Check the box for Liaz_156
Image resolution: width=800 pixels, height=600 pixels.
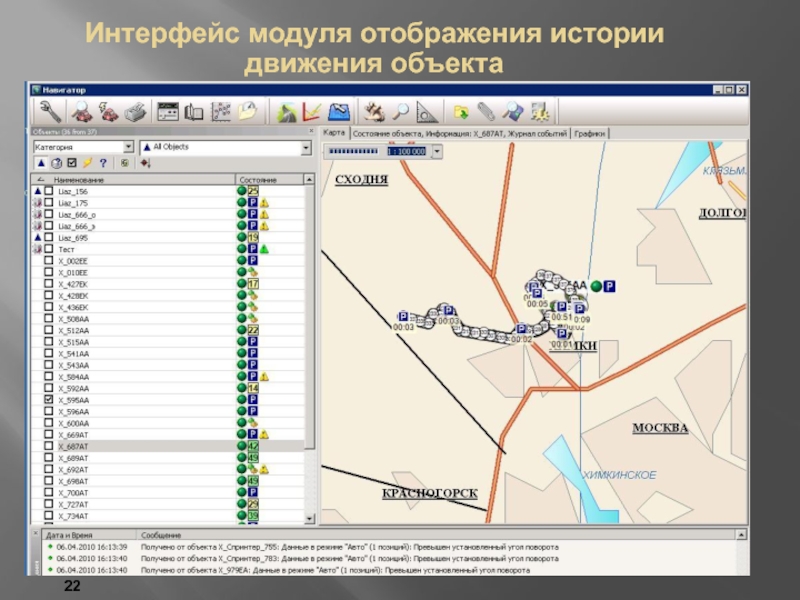coord(49,191)
